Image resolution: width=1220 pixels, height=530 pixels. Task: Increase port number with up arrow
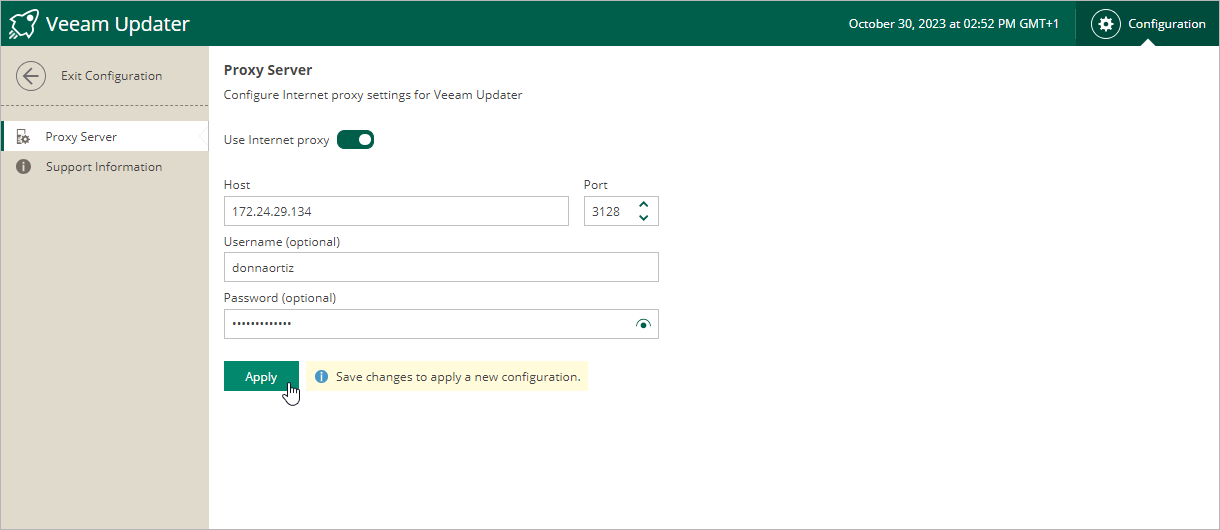coord(643,205)
